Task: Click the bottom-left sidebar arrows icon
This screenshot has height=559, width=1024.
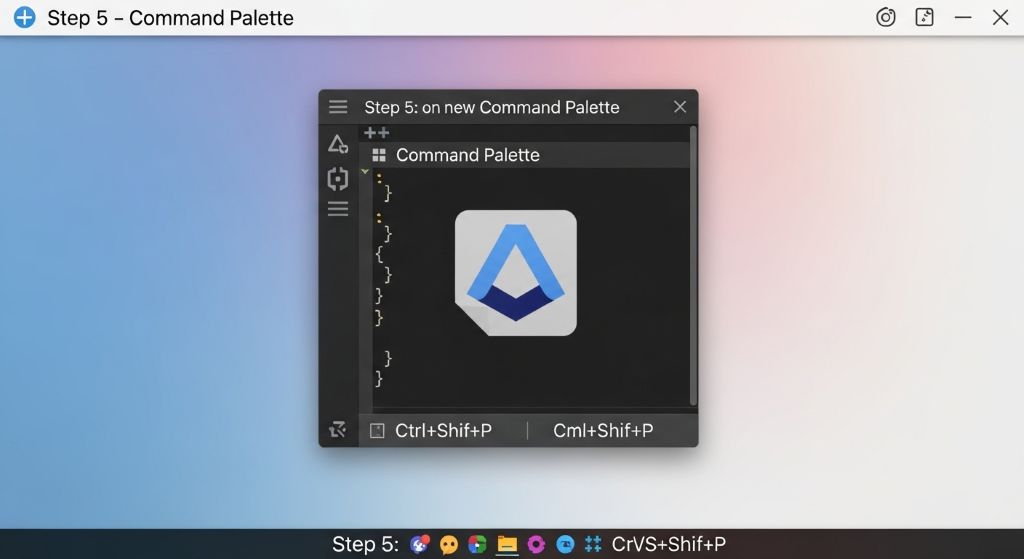Action: click(x=338, y=430)
